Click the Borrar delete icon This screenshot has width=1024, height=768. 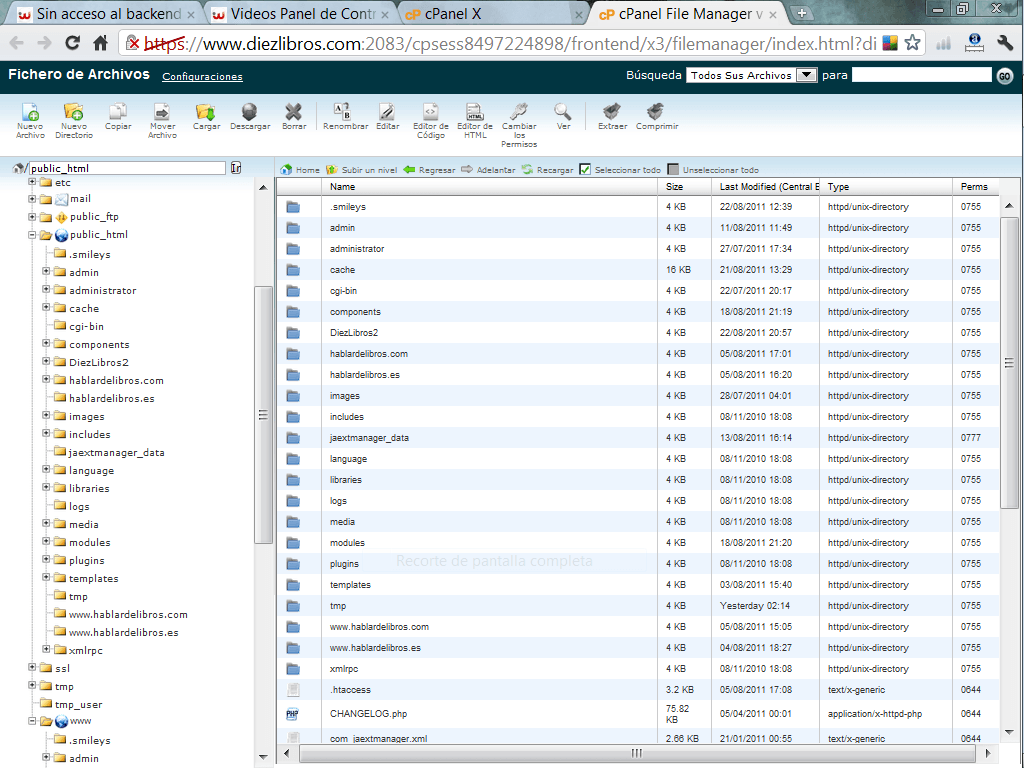pyautogui.click(x=294, y=117)
